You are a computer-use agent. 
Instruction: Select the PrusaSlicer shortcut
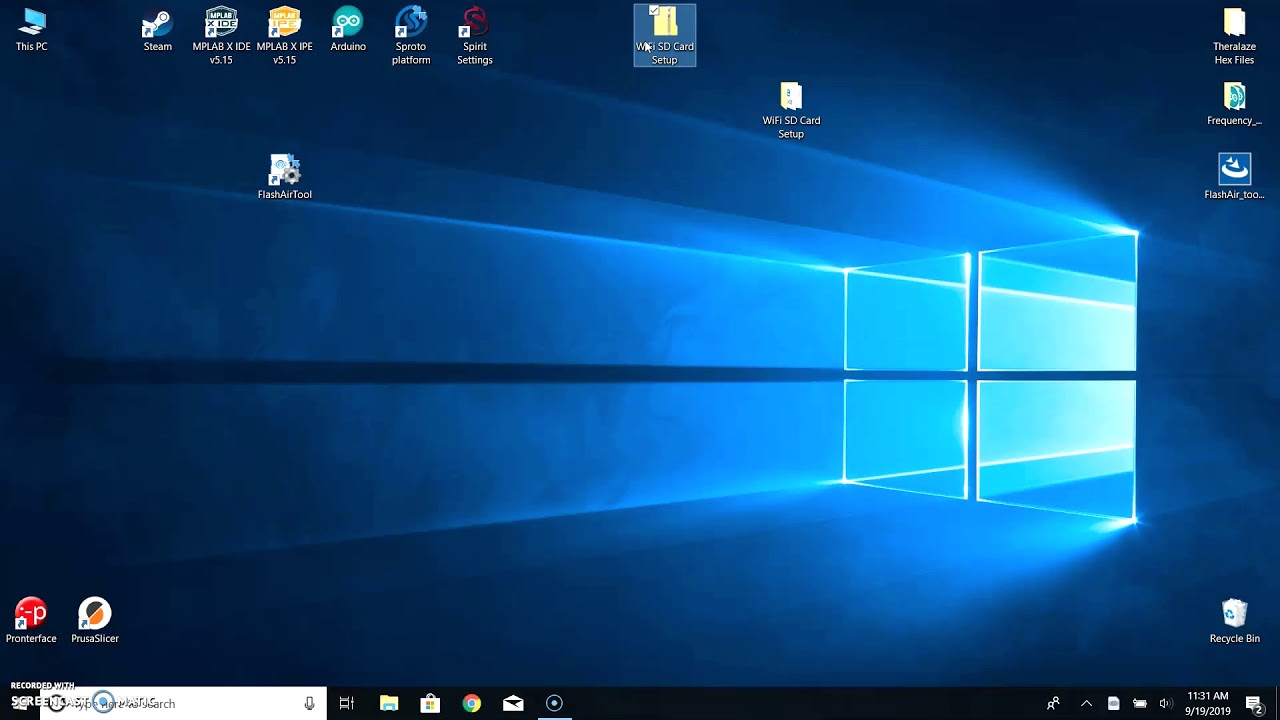[x=95, y=621]
